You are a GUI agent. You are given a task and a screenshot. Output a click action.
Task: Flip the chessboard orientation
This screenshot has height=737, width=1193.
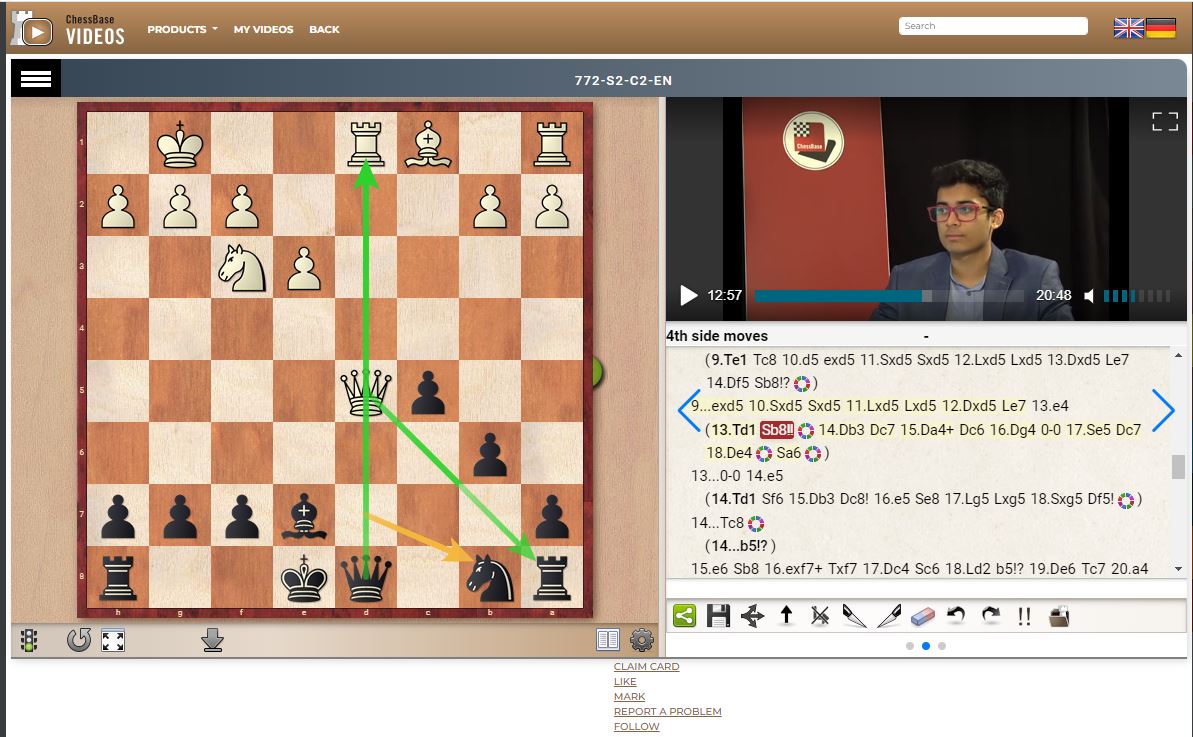click(78, 639)
